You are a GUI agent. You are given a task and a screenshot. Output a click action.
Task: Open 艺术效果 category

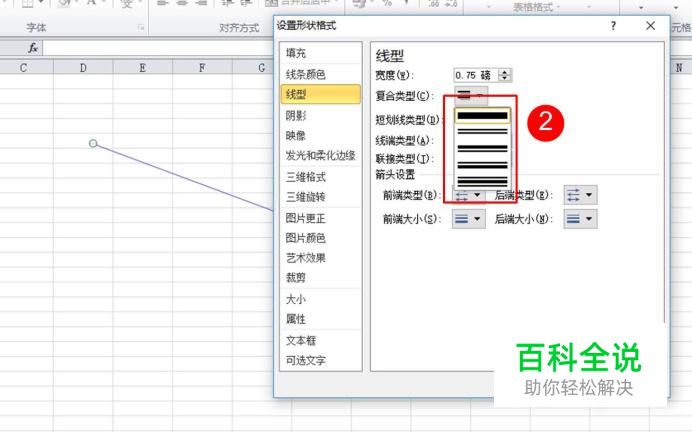pos(320,258)
